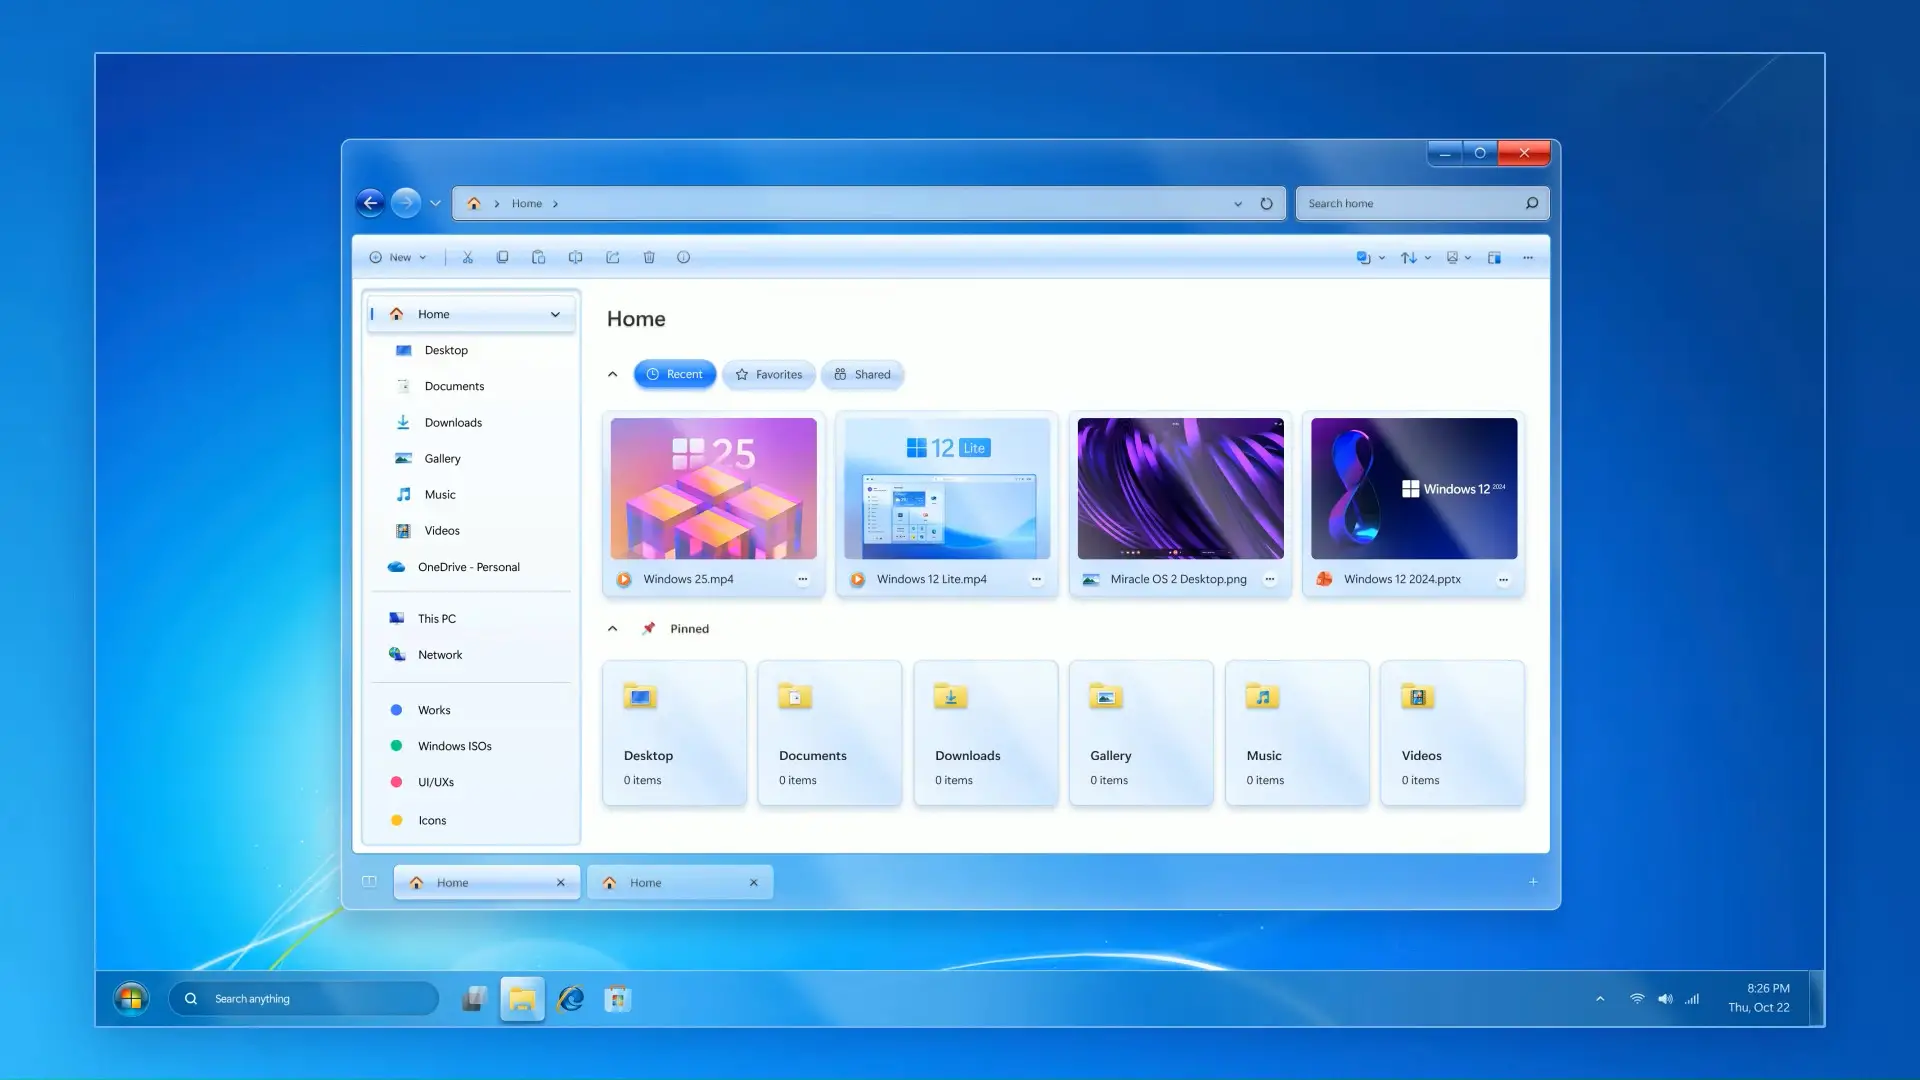
Task: Click the home icon in the address bar
Action: coord(474,203)
